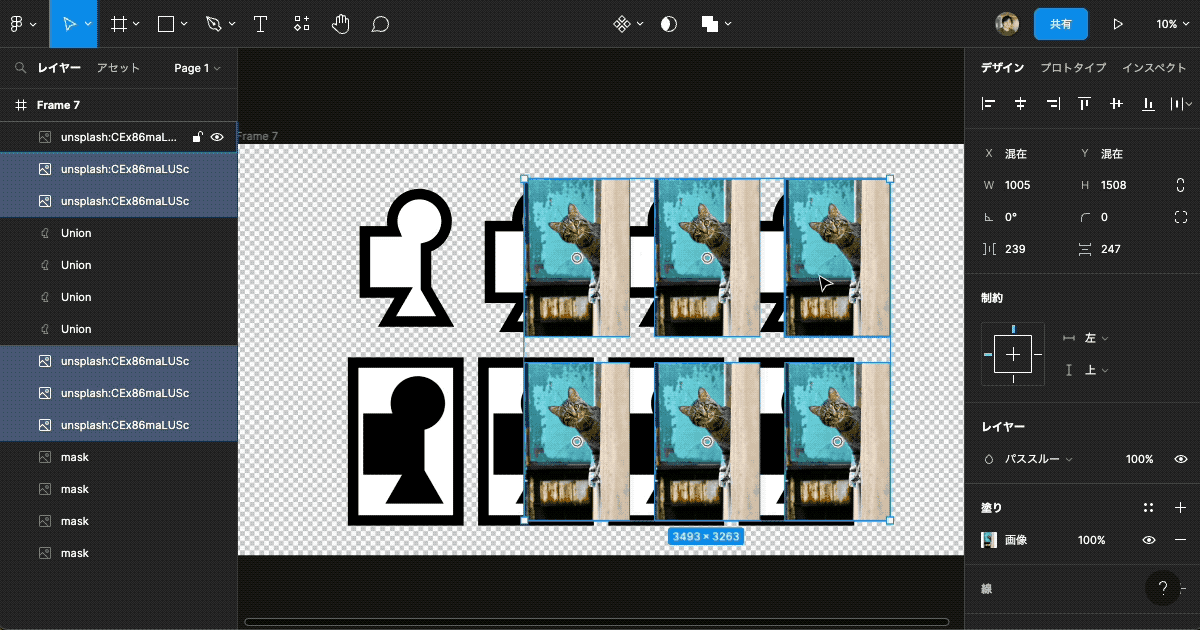Click the image fill swatch thumbnail
This screenshot has width=1200, height=630.
989,540
